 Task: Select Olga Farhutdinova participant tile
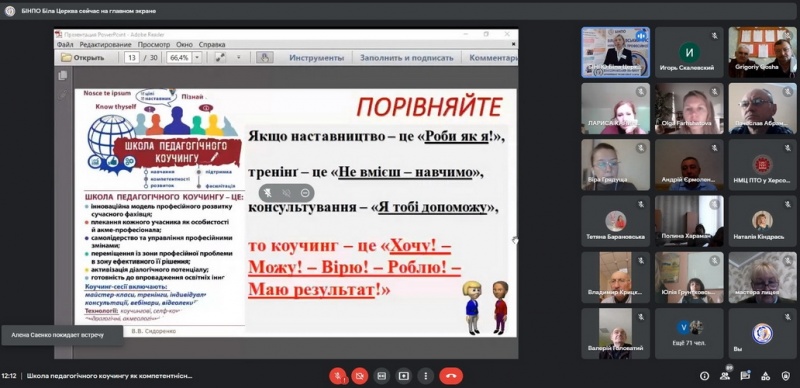689,108
